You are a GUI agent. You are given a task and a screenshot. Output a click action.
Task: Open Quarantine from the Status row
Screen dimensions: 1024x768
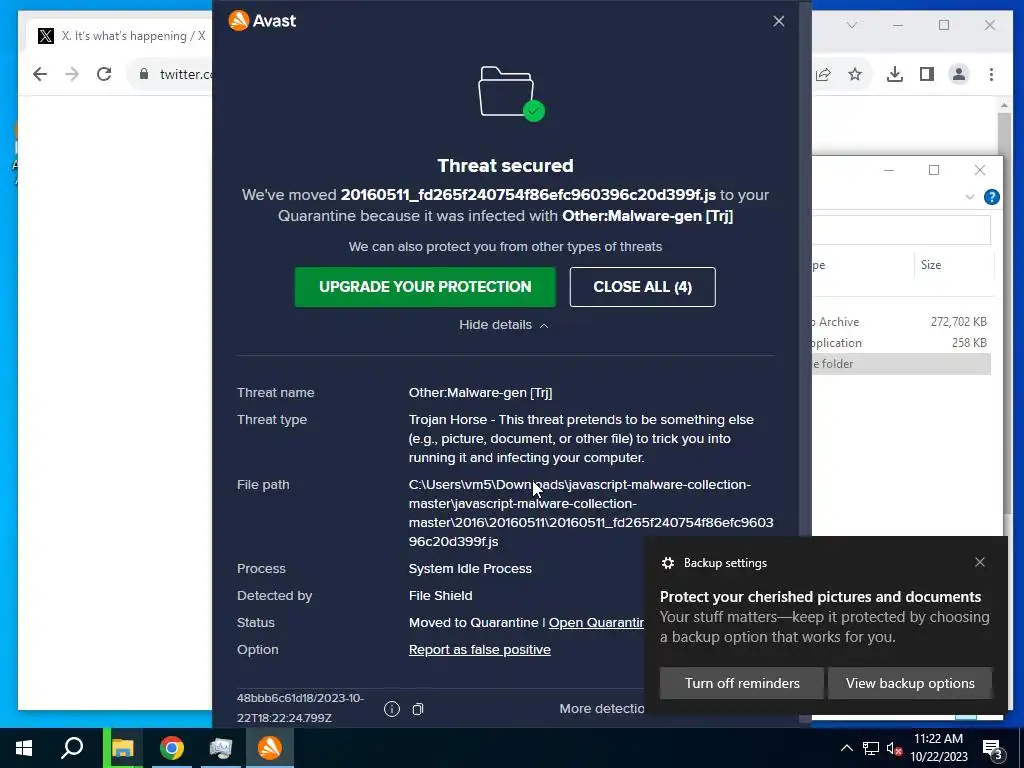click(596, 622)
